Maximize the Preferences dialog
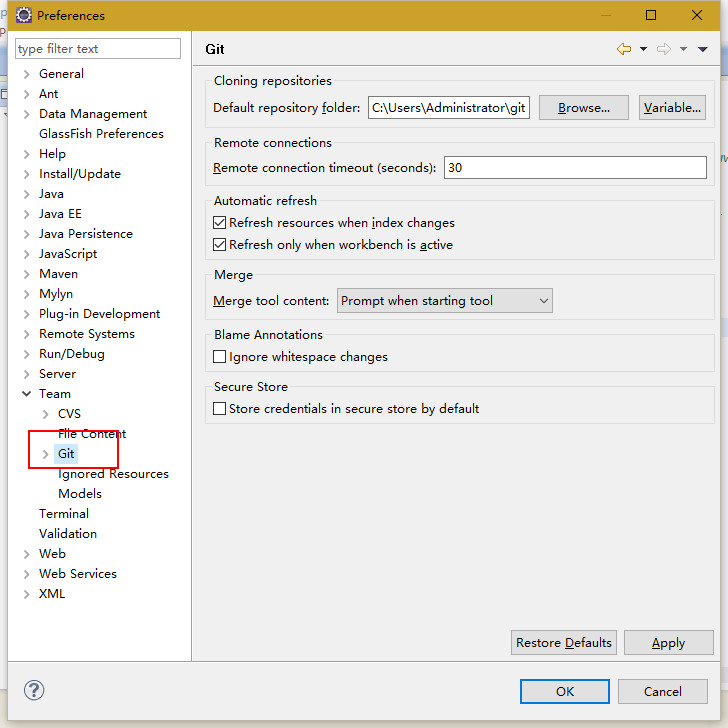728x728 pixels. (x=651, y=15)
